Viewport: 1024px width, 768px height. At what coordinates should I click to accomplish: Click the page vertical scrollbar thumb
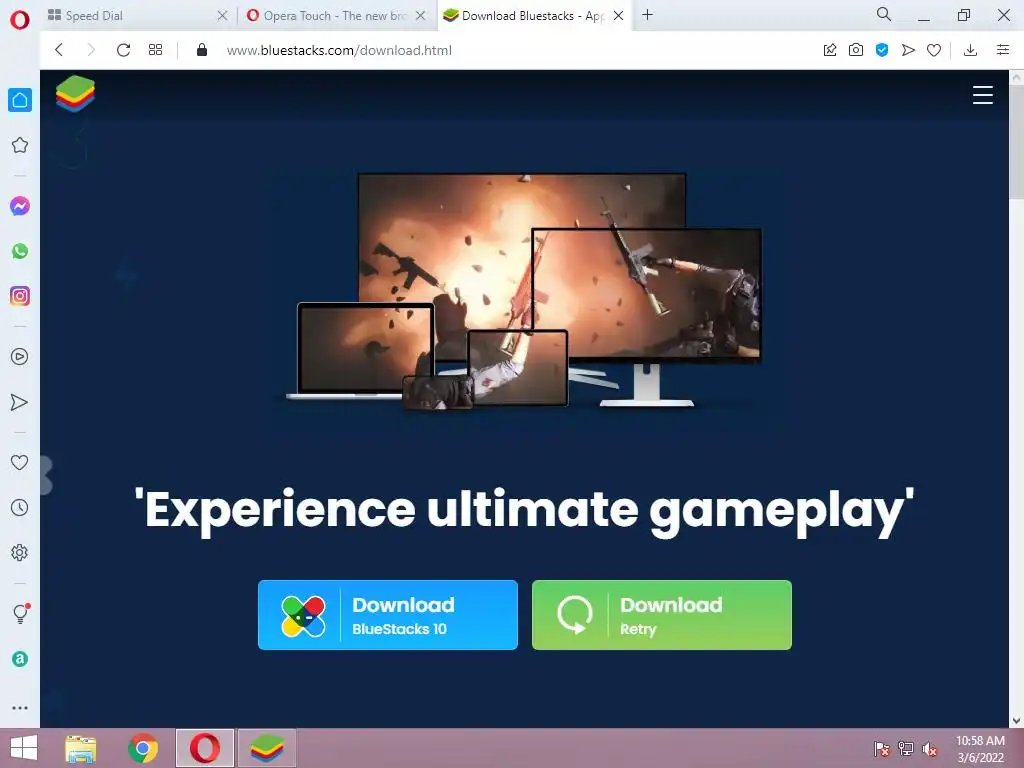pos(1017,140)
